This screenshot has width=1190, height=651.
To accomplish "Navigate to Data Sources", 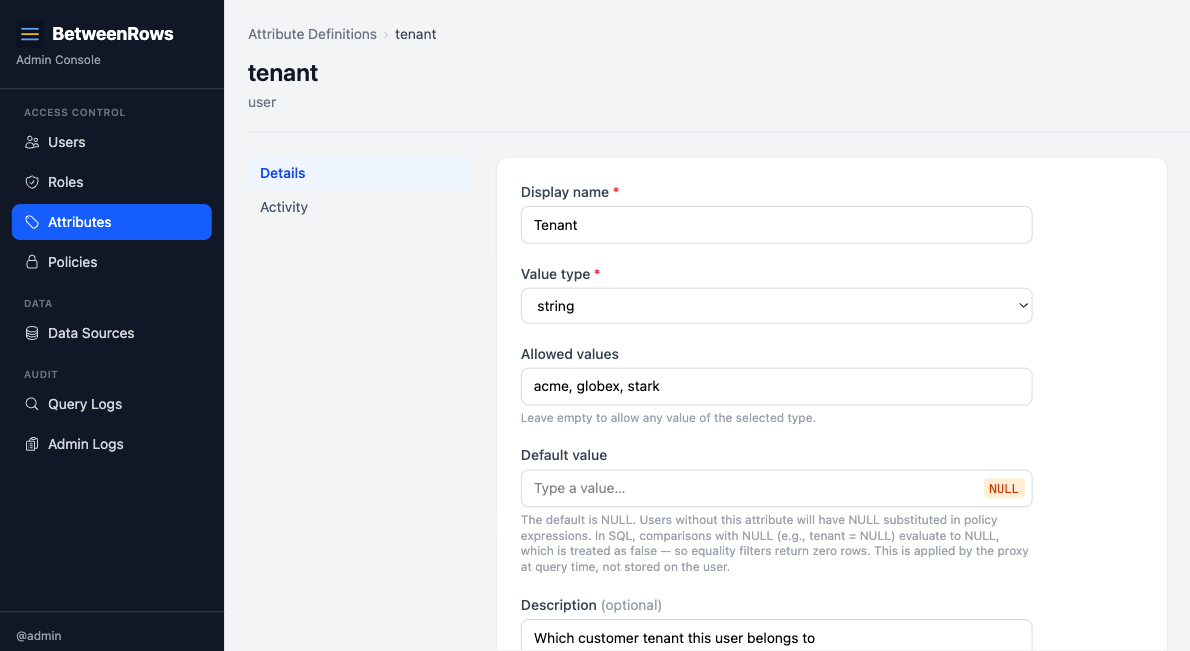I will coord(112,333).
